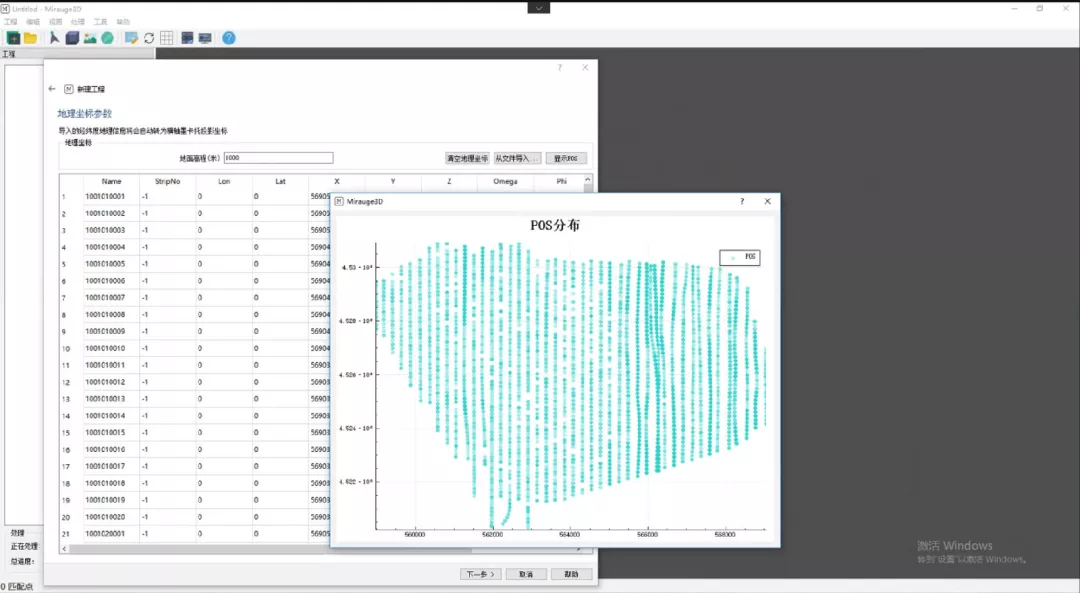The height and width of the screenshot is (593, 1080).
Task: Open the 工具 menu in menu bar
Action: pos(100,21)
